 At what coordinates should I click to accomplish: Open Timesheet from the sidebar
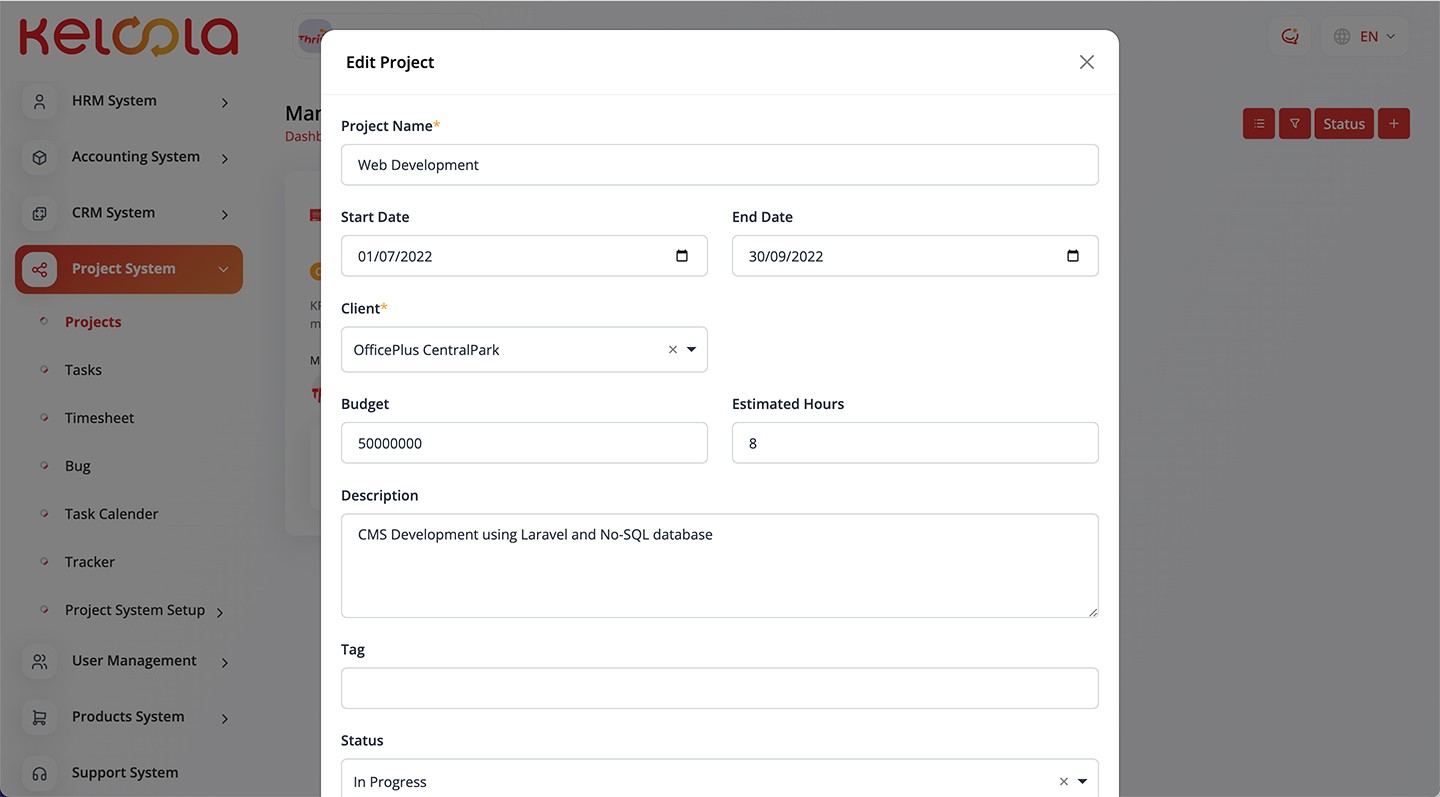pyautogui.click(x=99, y=418)
